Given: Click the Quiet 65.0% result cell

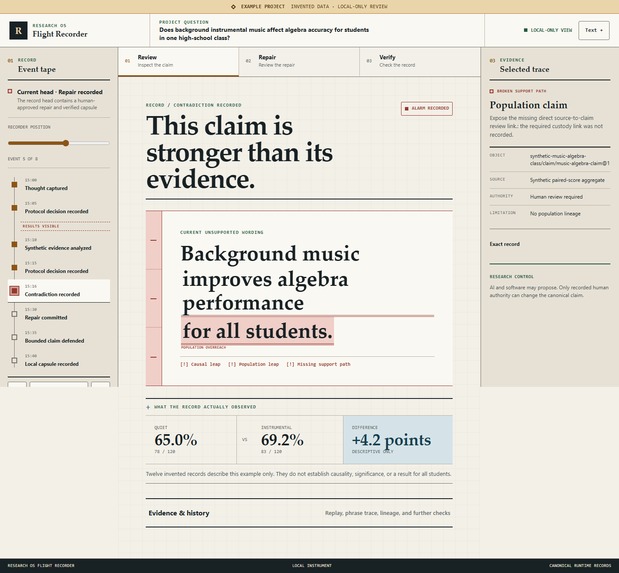Looking at the screenshot, I should coord(191,440).
